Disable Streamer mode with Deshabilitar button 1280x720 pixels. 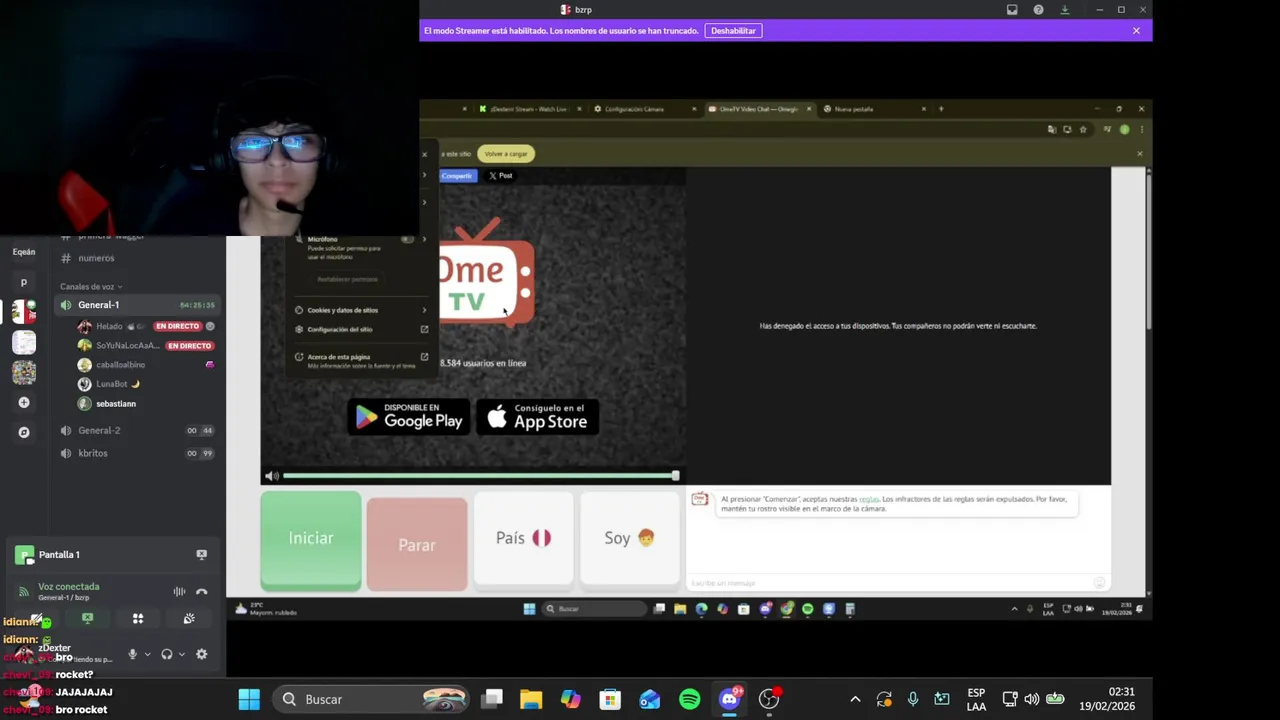click(733, 31)
